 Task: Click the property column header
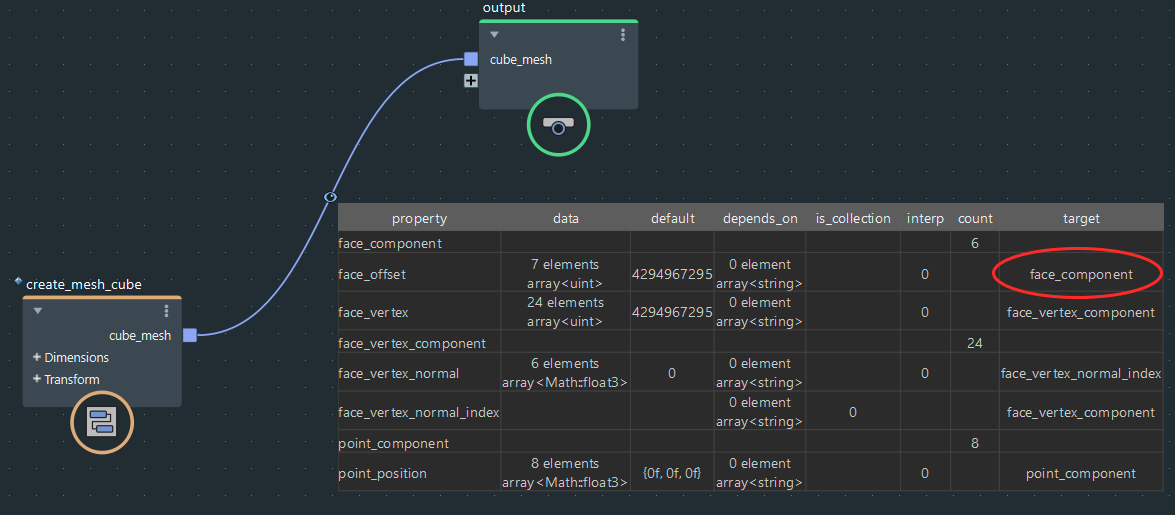(419, 218)
